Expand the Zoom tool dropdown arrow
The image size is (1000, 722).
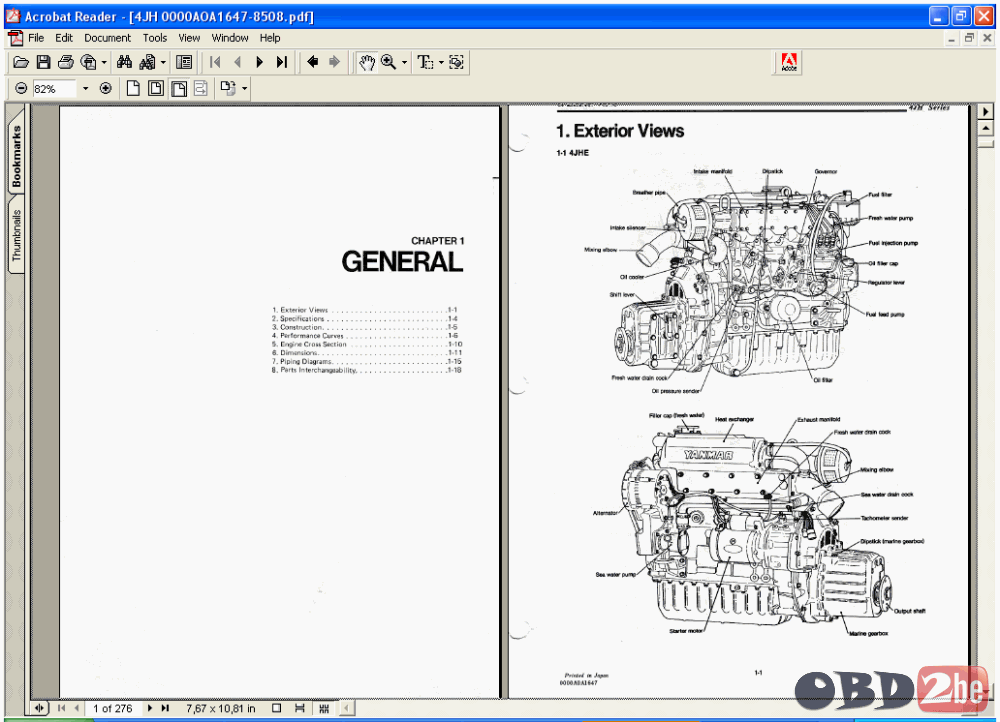click(x=404, y=63)
